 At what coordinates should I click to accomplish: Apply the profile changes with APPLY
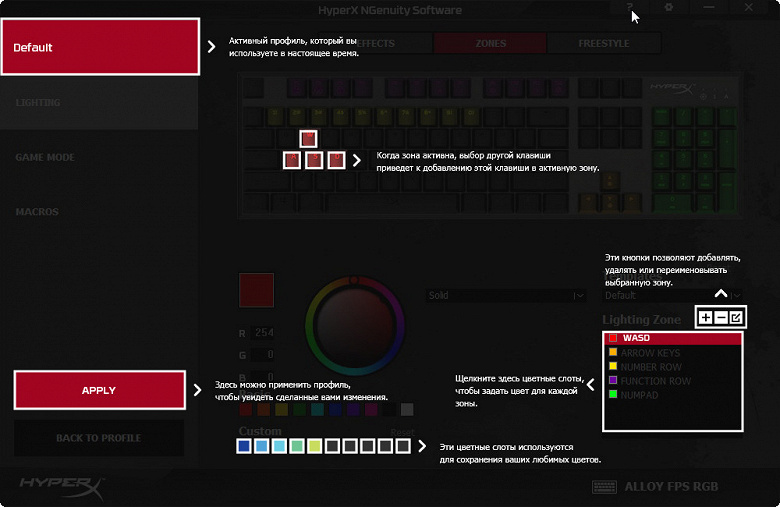click(x=99, y=390)
